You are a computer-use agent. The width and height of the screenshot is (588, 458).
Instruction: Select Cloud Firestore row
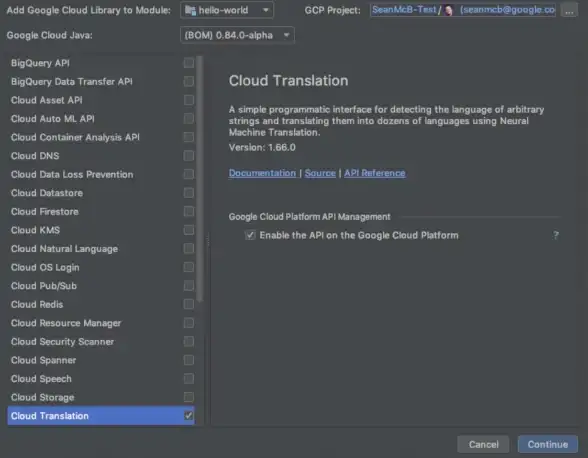pos(101,211)
